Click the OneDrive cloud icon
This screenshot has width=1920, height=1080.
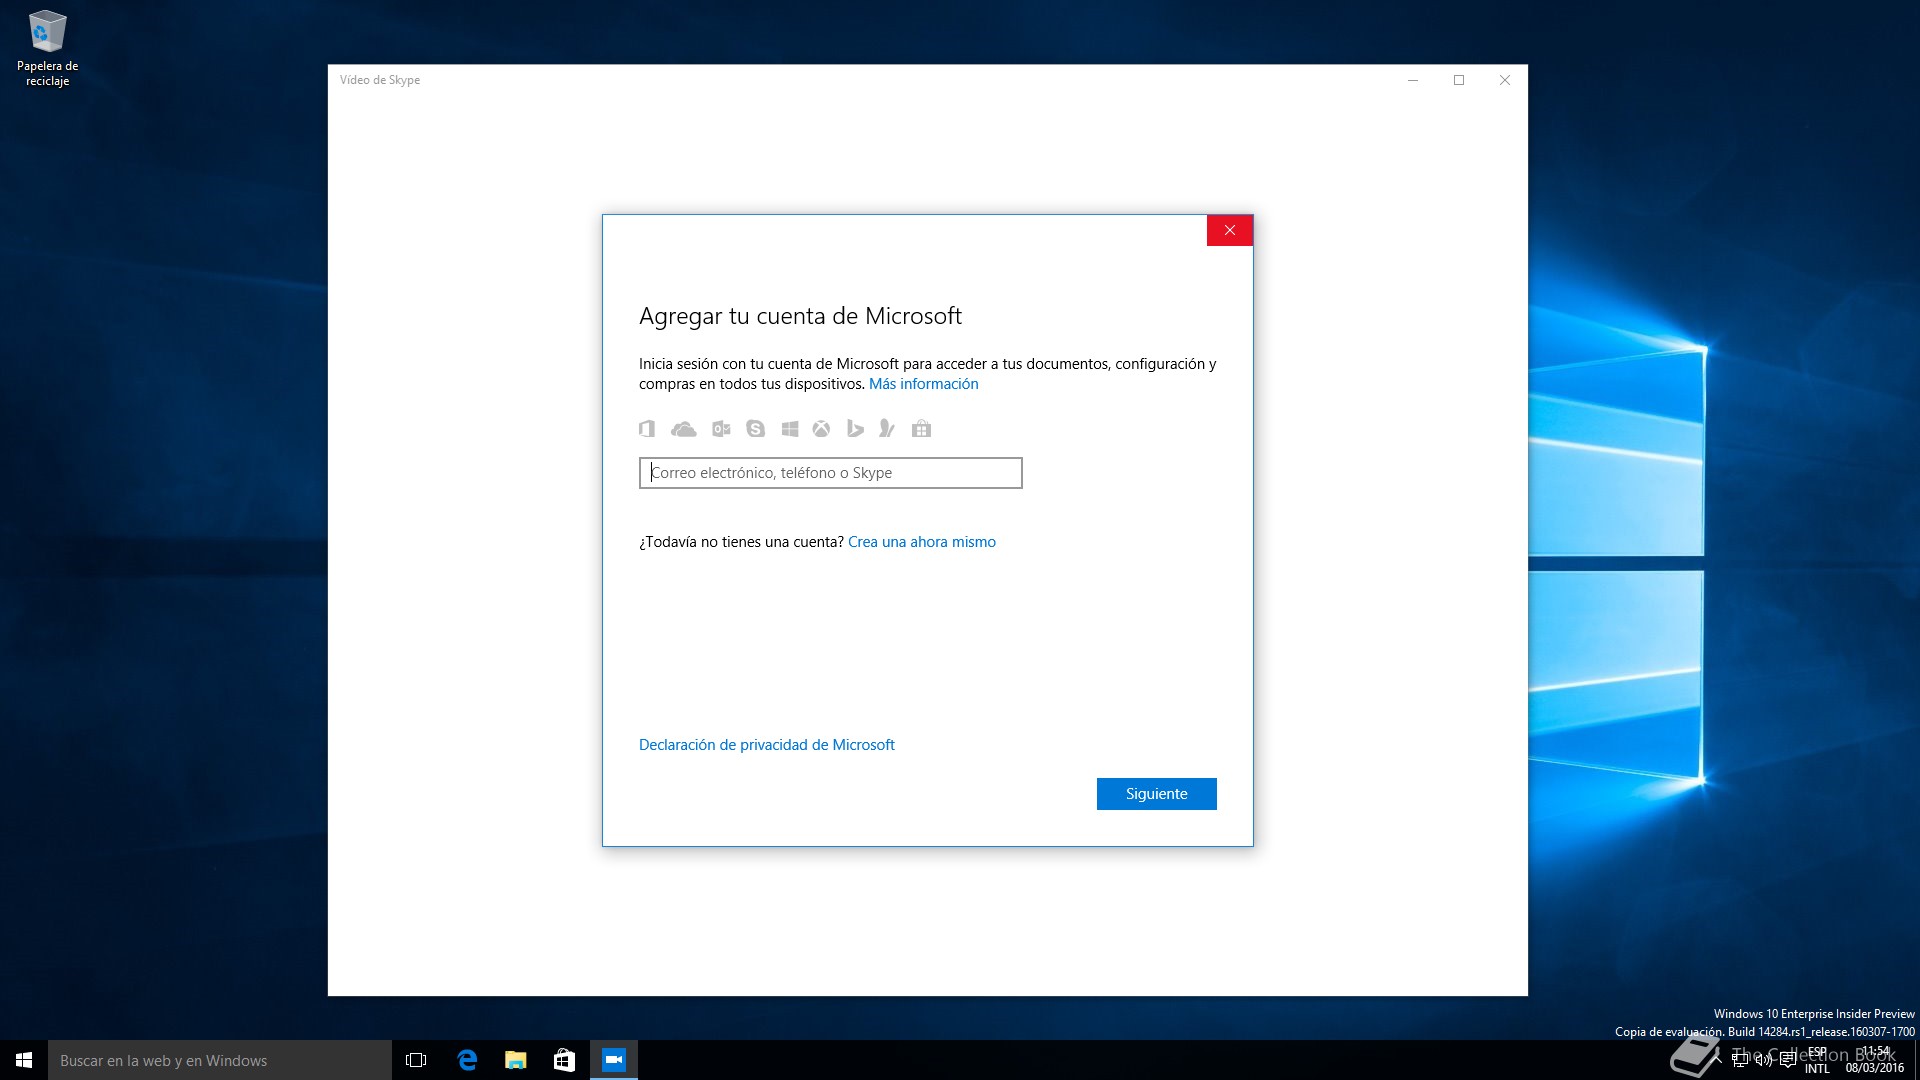[x=683, y=429]
